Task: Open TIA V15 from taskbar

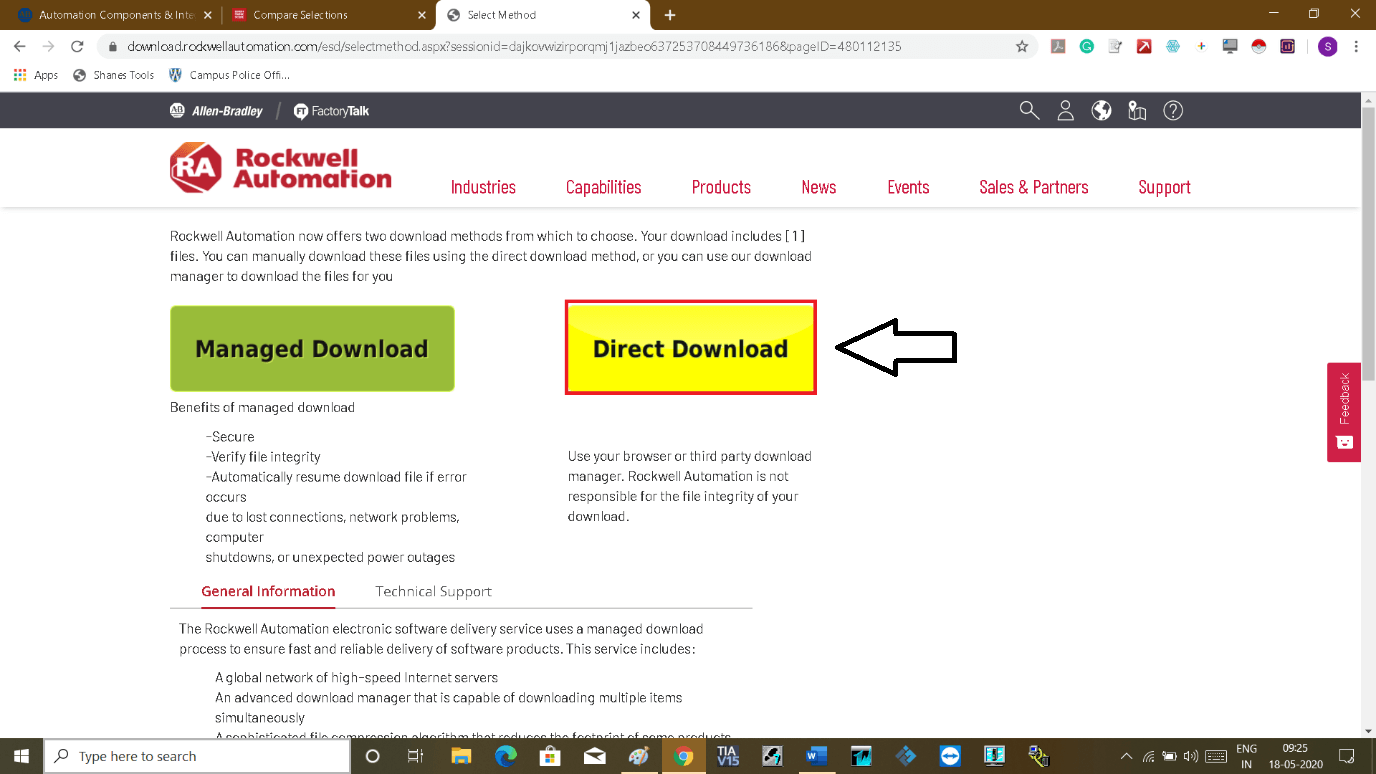Action: coord(727,756)
